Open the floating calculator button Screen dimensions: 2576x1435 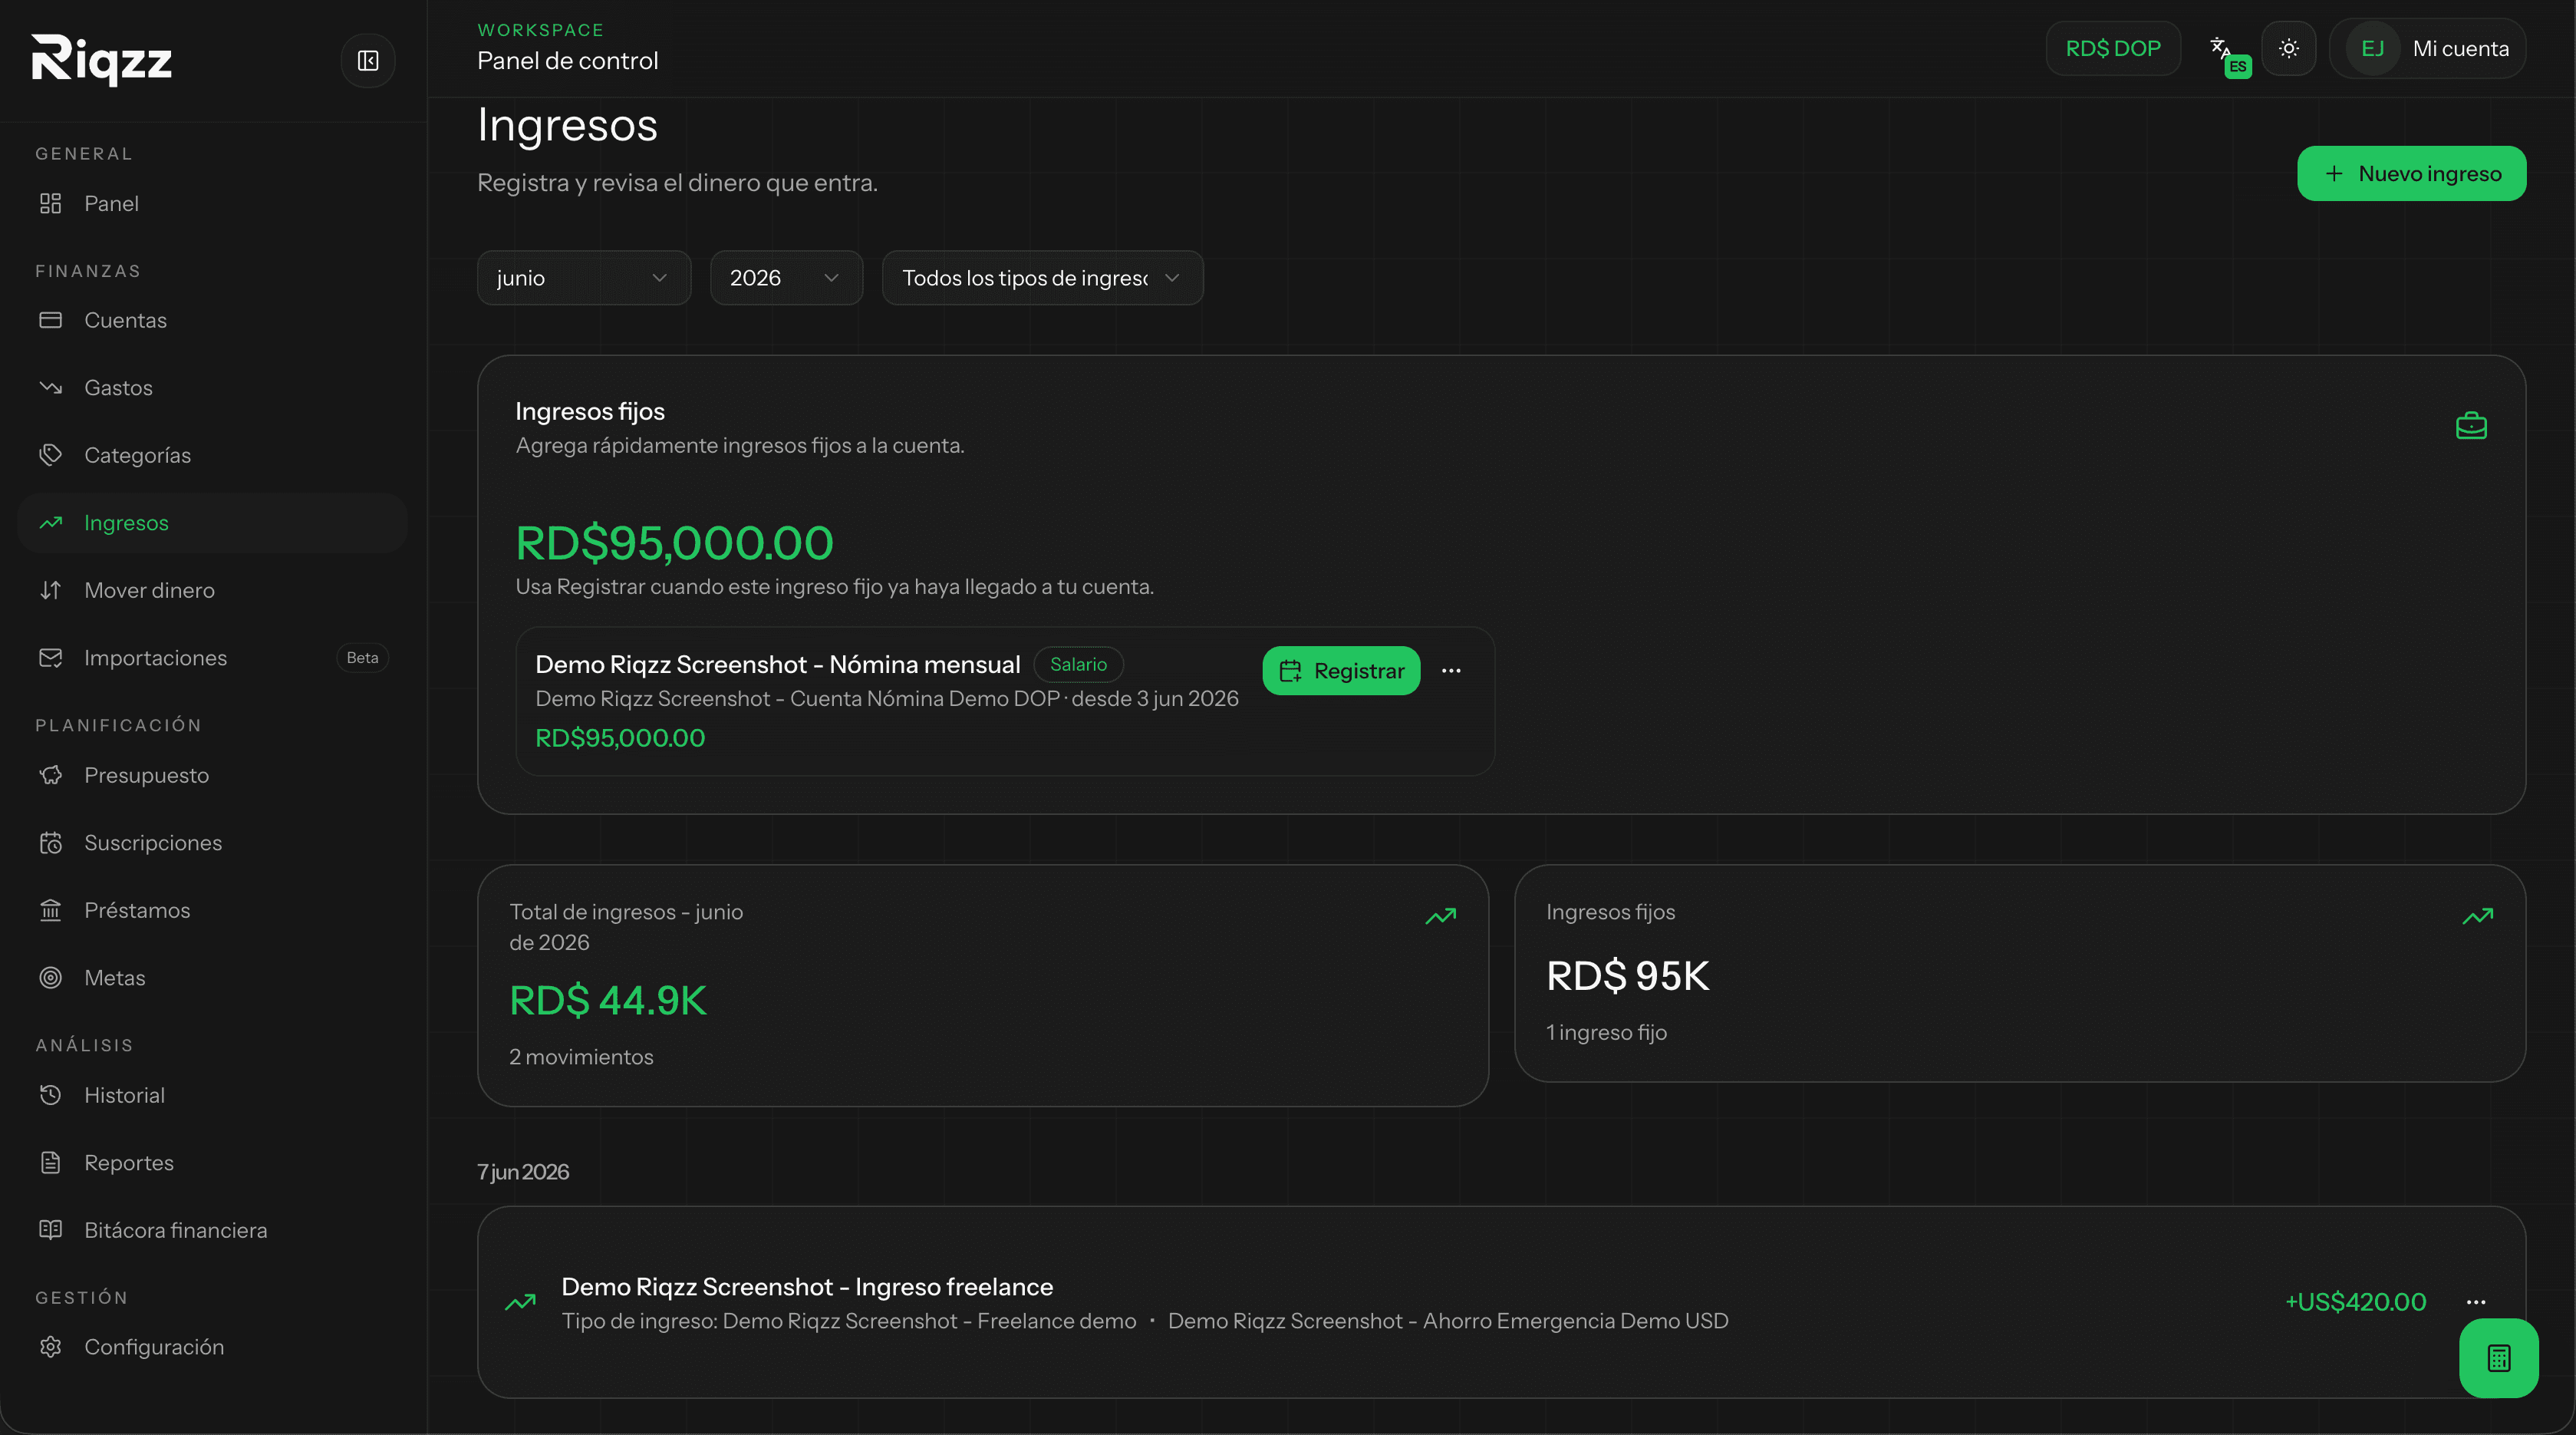tap(2498, 1358)
